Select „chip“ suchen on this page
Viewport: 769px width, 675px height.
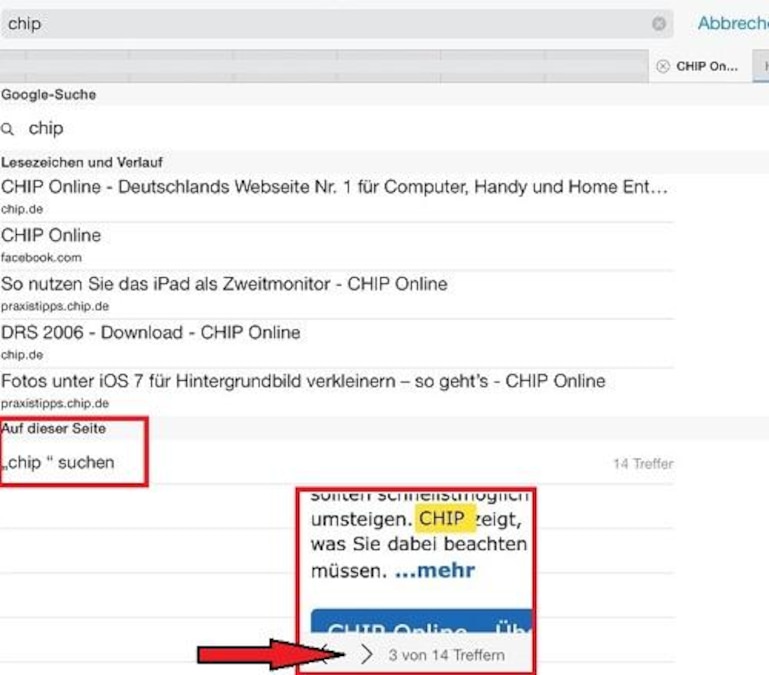(59, 463)
